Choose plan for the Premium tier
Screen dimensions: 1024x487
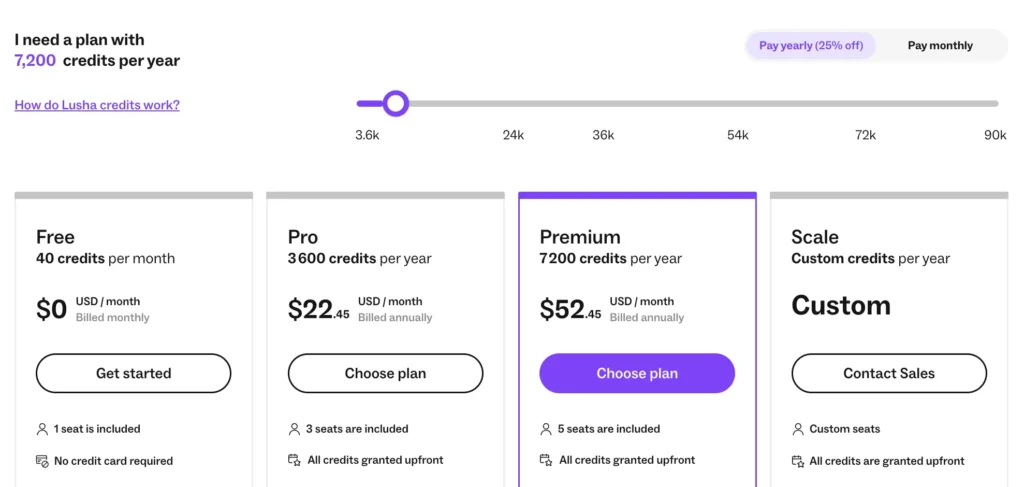(637, 373)
